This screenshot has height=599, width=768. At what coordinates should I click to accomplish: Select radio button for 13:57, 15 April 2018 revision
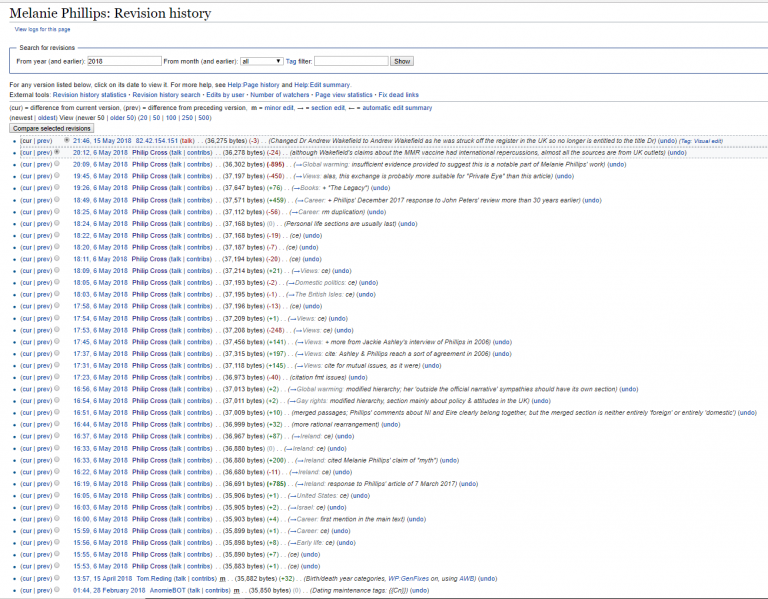click(58, 579)
